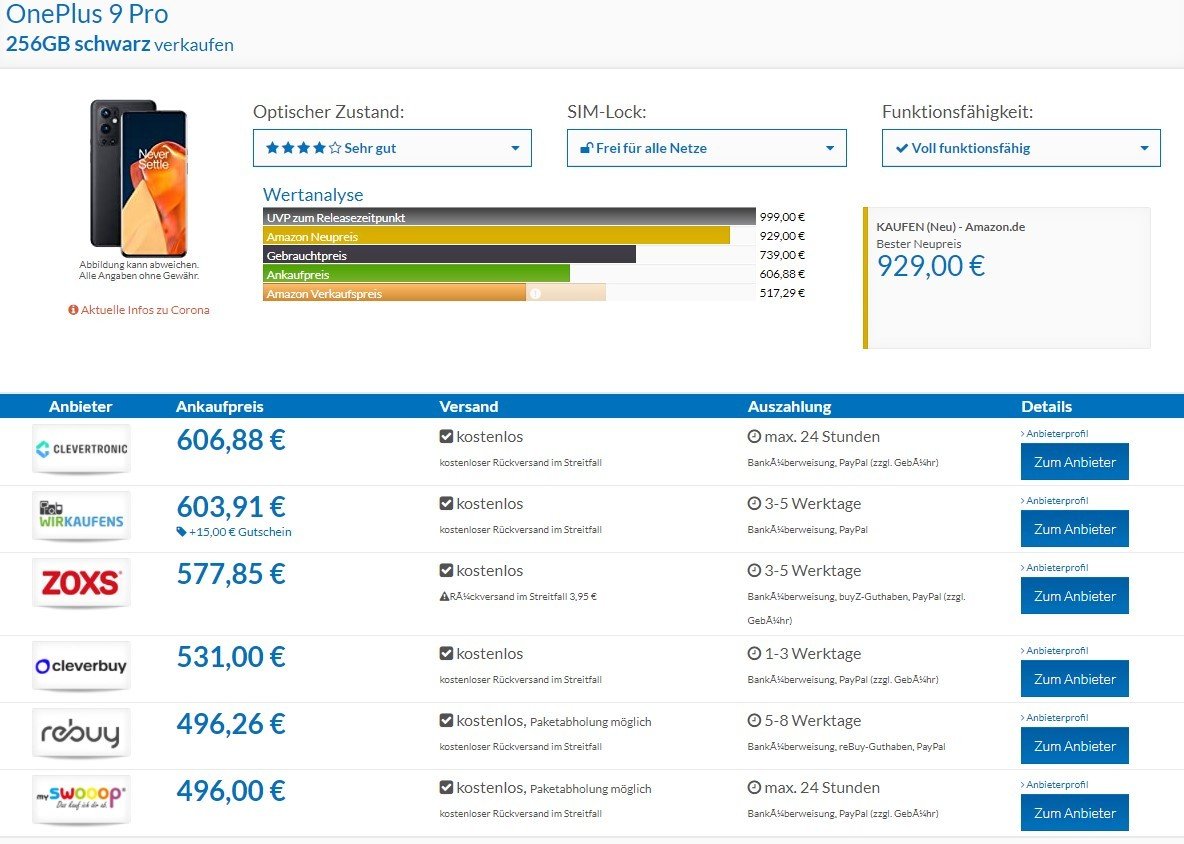Toggle kostenlos checkbox in ZOXS row
1184x844 pixels.
(x=446, y=571)
